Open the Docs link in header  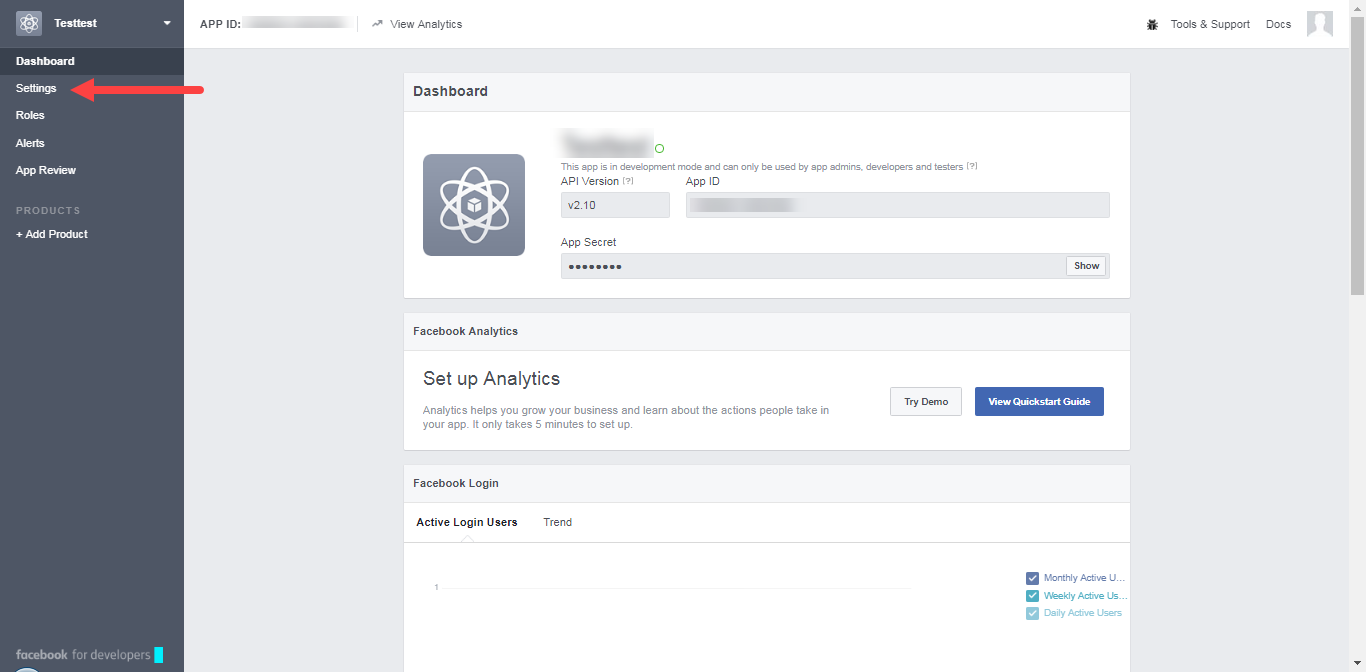[1278, 24]
